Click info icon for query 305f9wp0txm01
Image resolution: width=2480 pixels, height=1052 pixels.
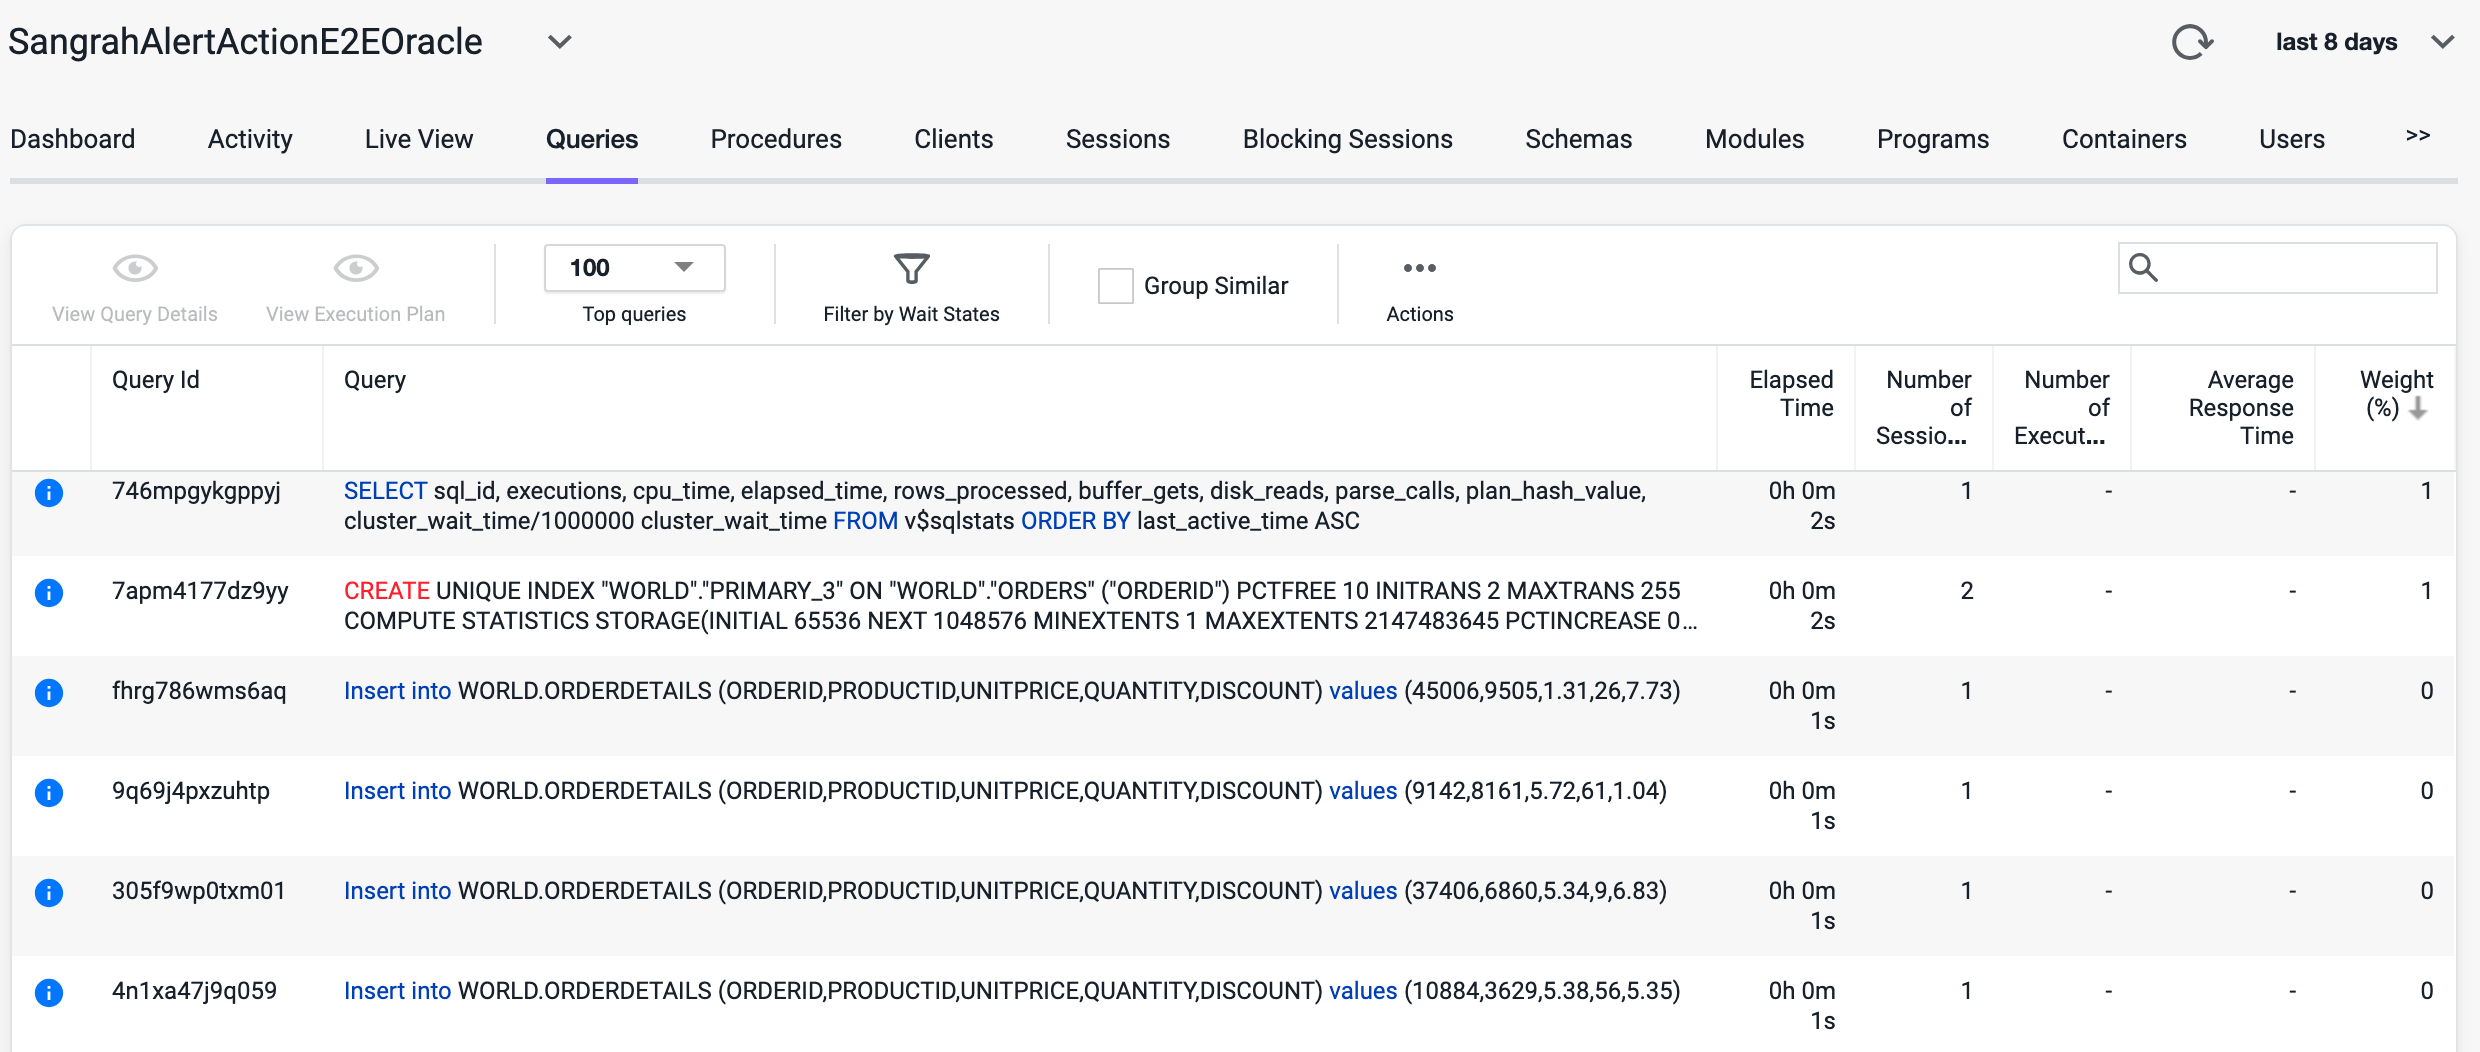pos(49,893)
